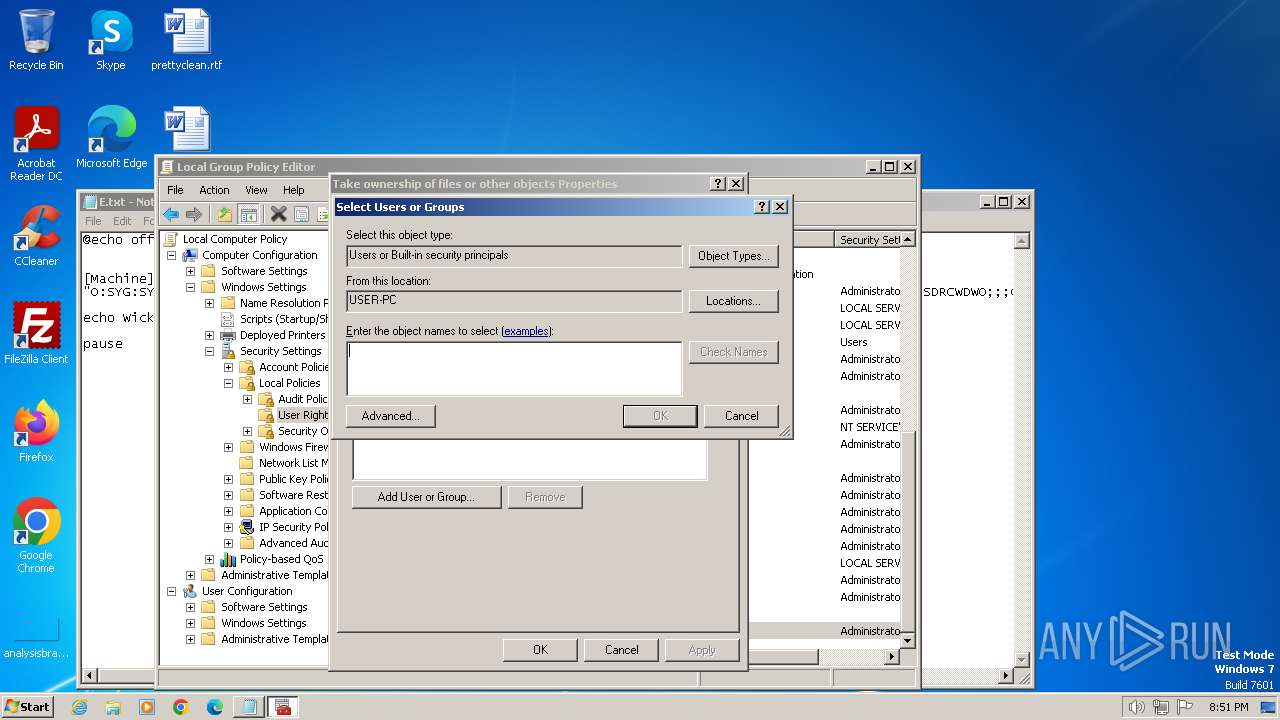
Task: Select Scripts (Startup/Shutdown) tree item
Action: pyautogui.click(x=283, y=319)
